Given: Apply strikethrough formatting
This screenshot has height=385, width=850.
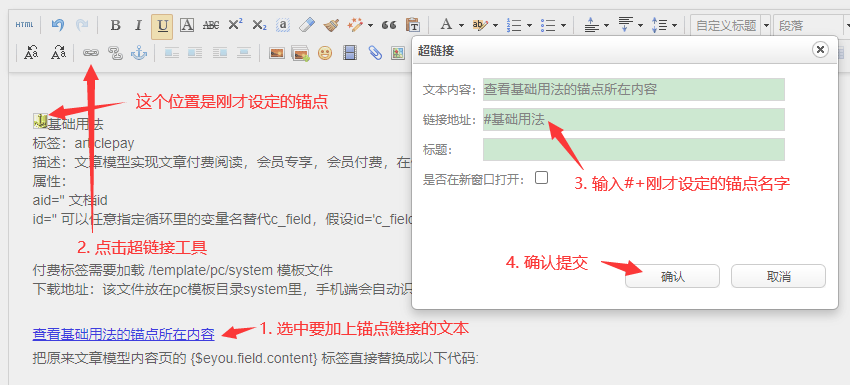Looking at the screenshot, I should (x=210, y=25).
